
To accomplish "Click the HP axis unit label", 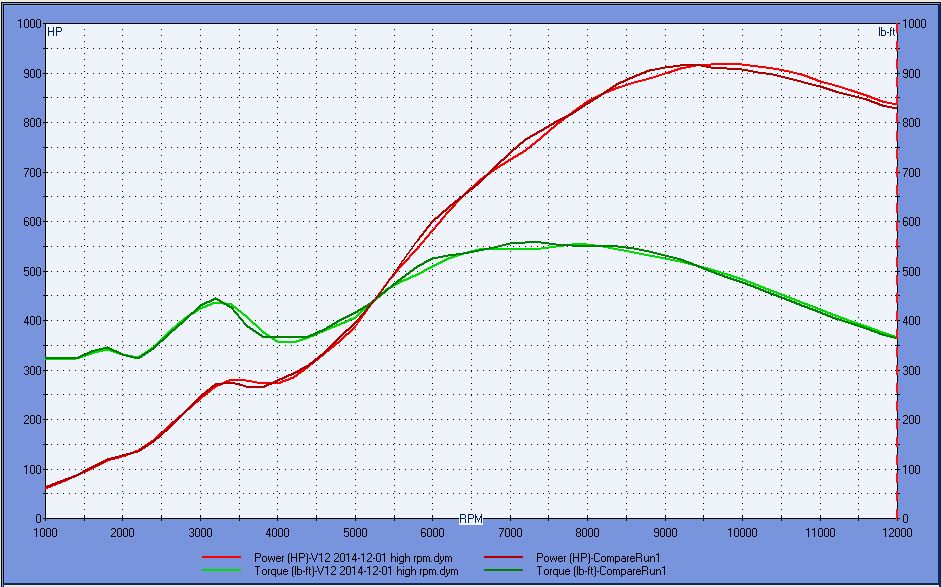I will coord(55,32).
